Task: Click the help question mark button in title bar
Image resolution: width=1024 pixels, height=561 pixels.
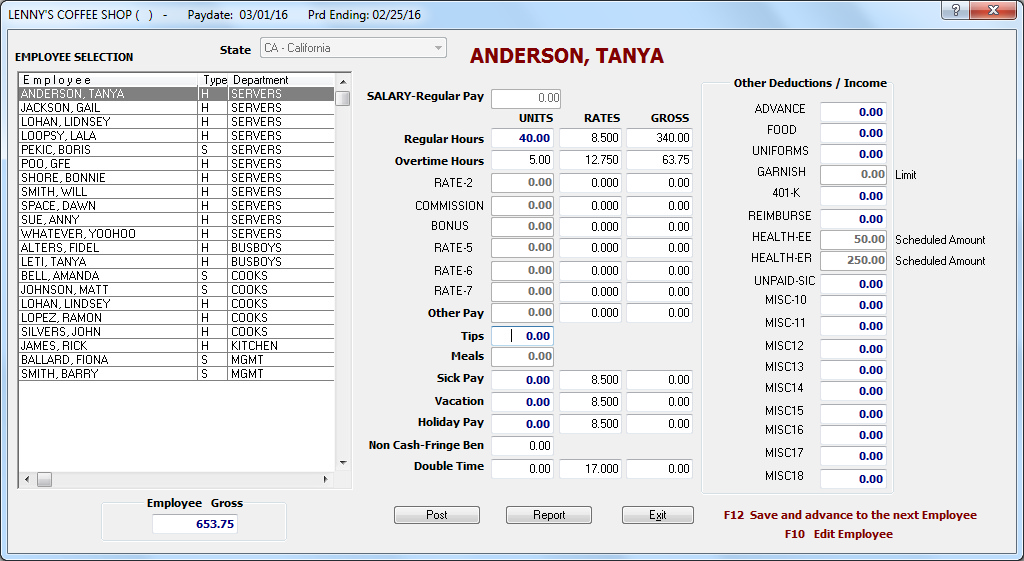Action: (x=955, y=10)
